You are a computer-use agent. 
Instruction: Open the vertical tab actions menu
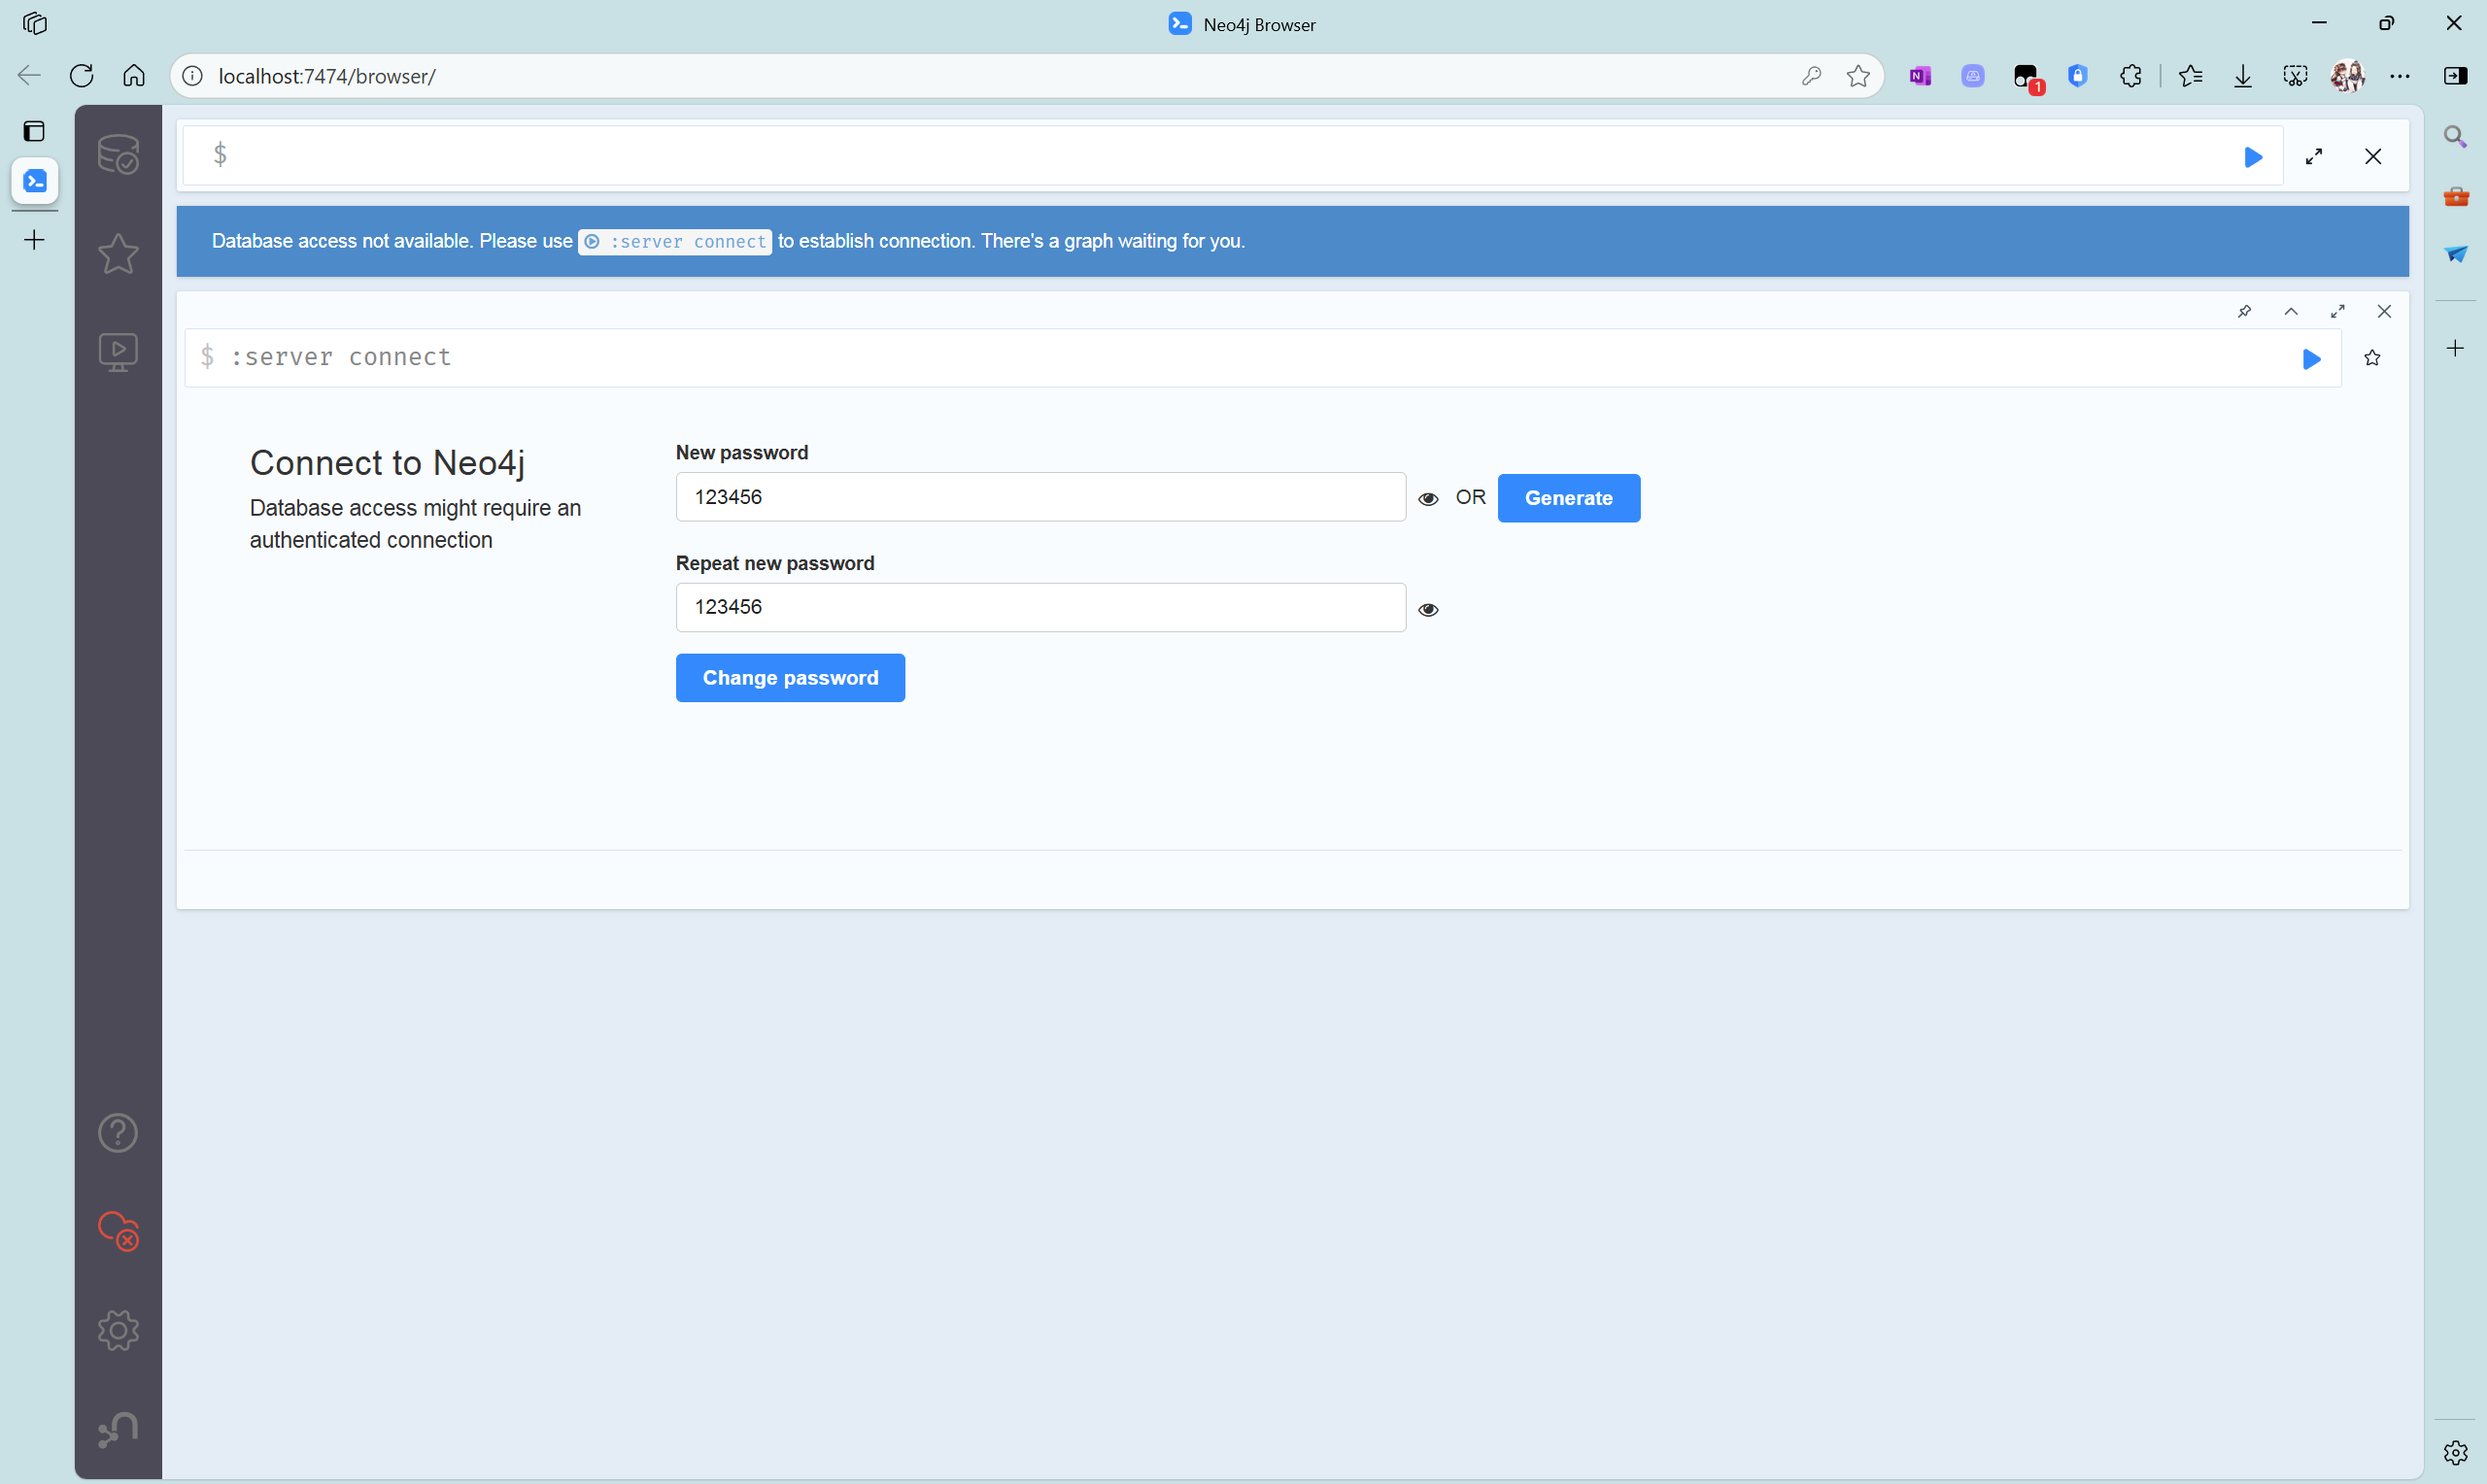click(34, 131)
